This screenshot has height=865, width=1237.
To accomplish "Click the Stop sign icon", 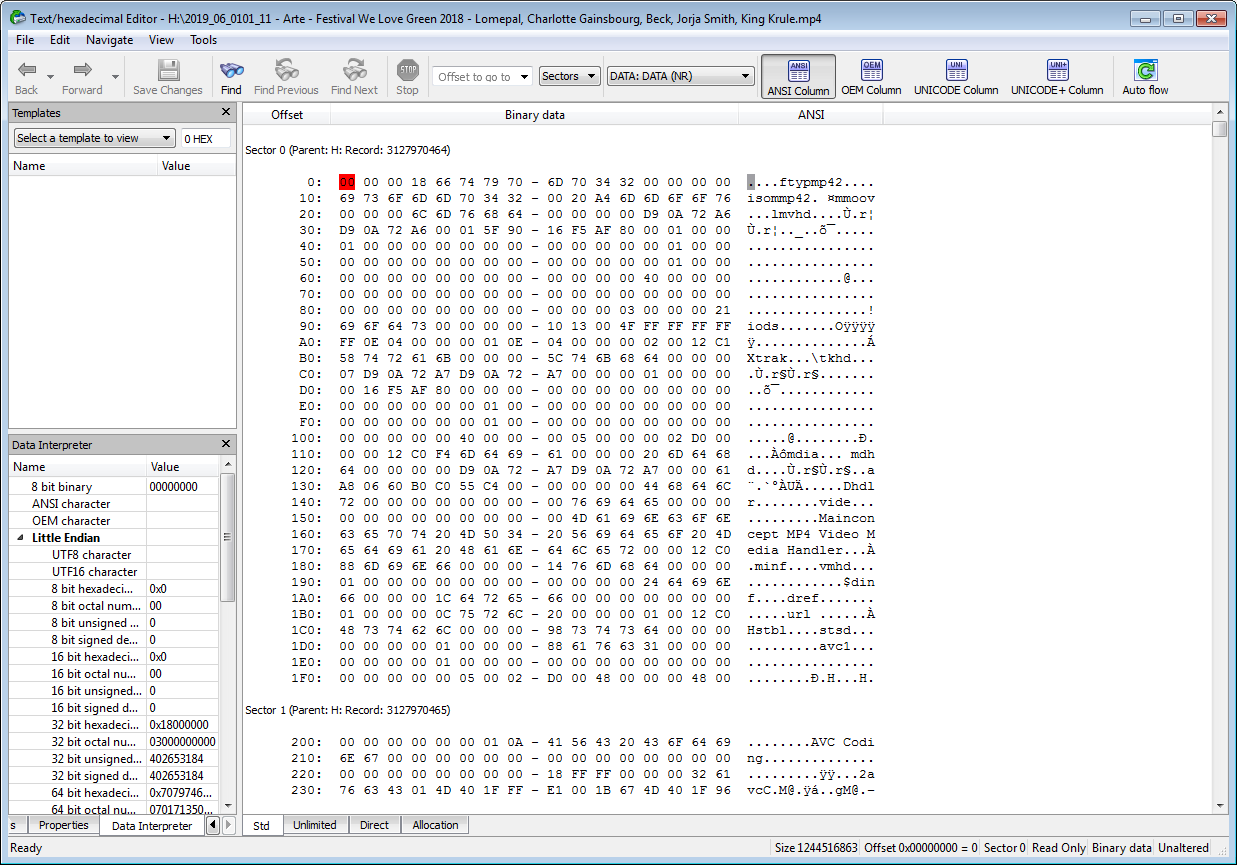I will [407, 69].
